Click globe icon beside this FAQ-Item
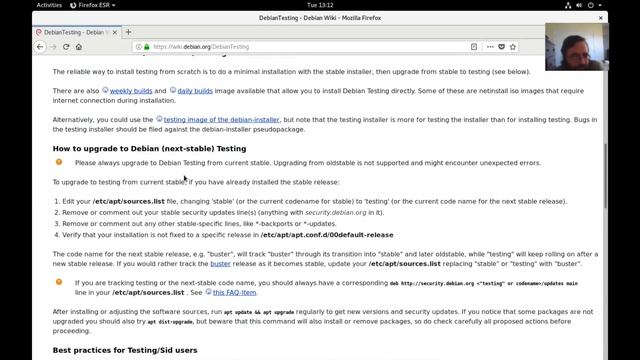 [x=208, y=292]
